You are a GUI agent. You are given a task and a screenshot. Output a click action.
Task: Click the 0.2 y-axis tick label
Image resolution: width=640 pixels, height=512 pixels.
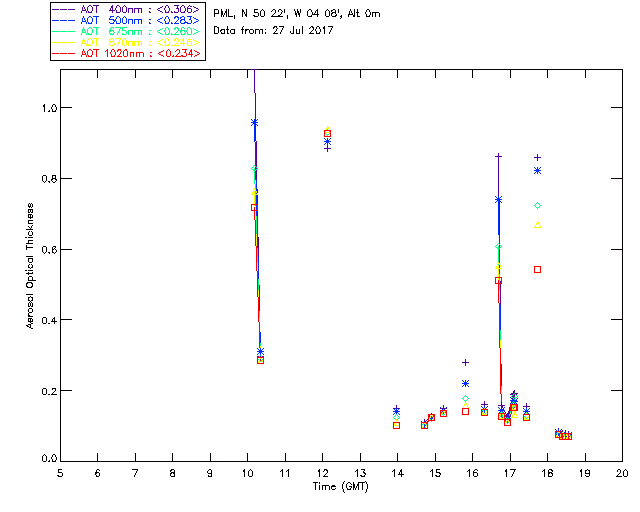[x=49, y=391]
